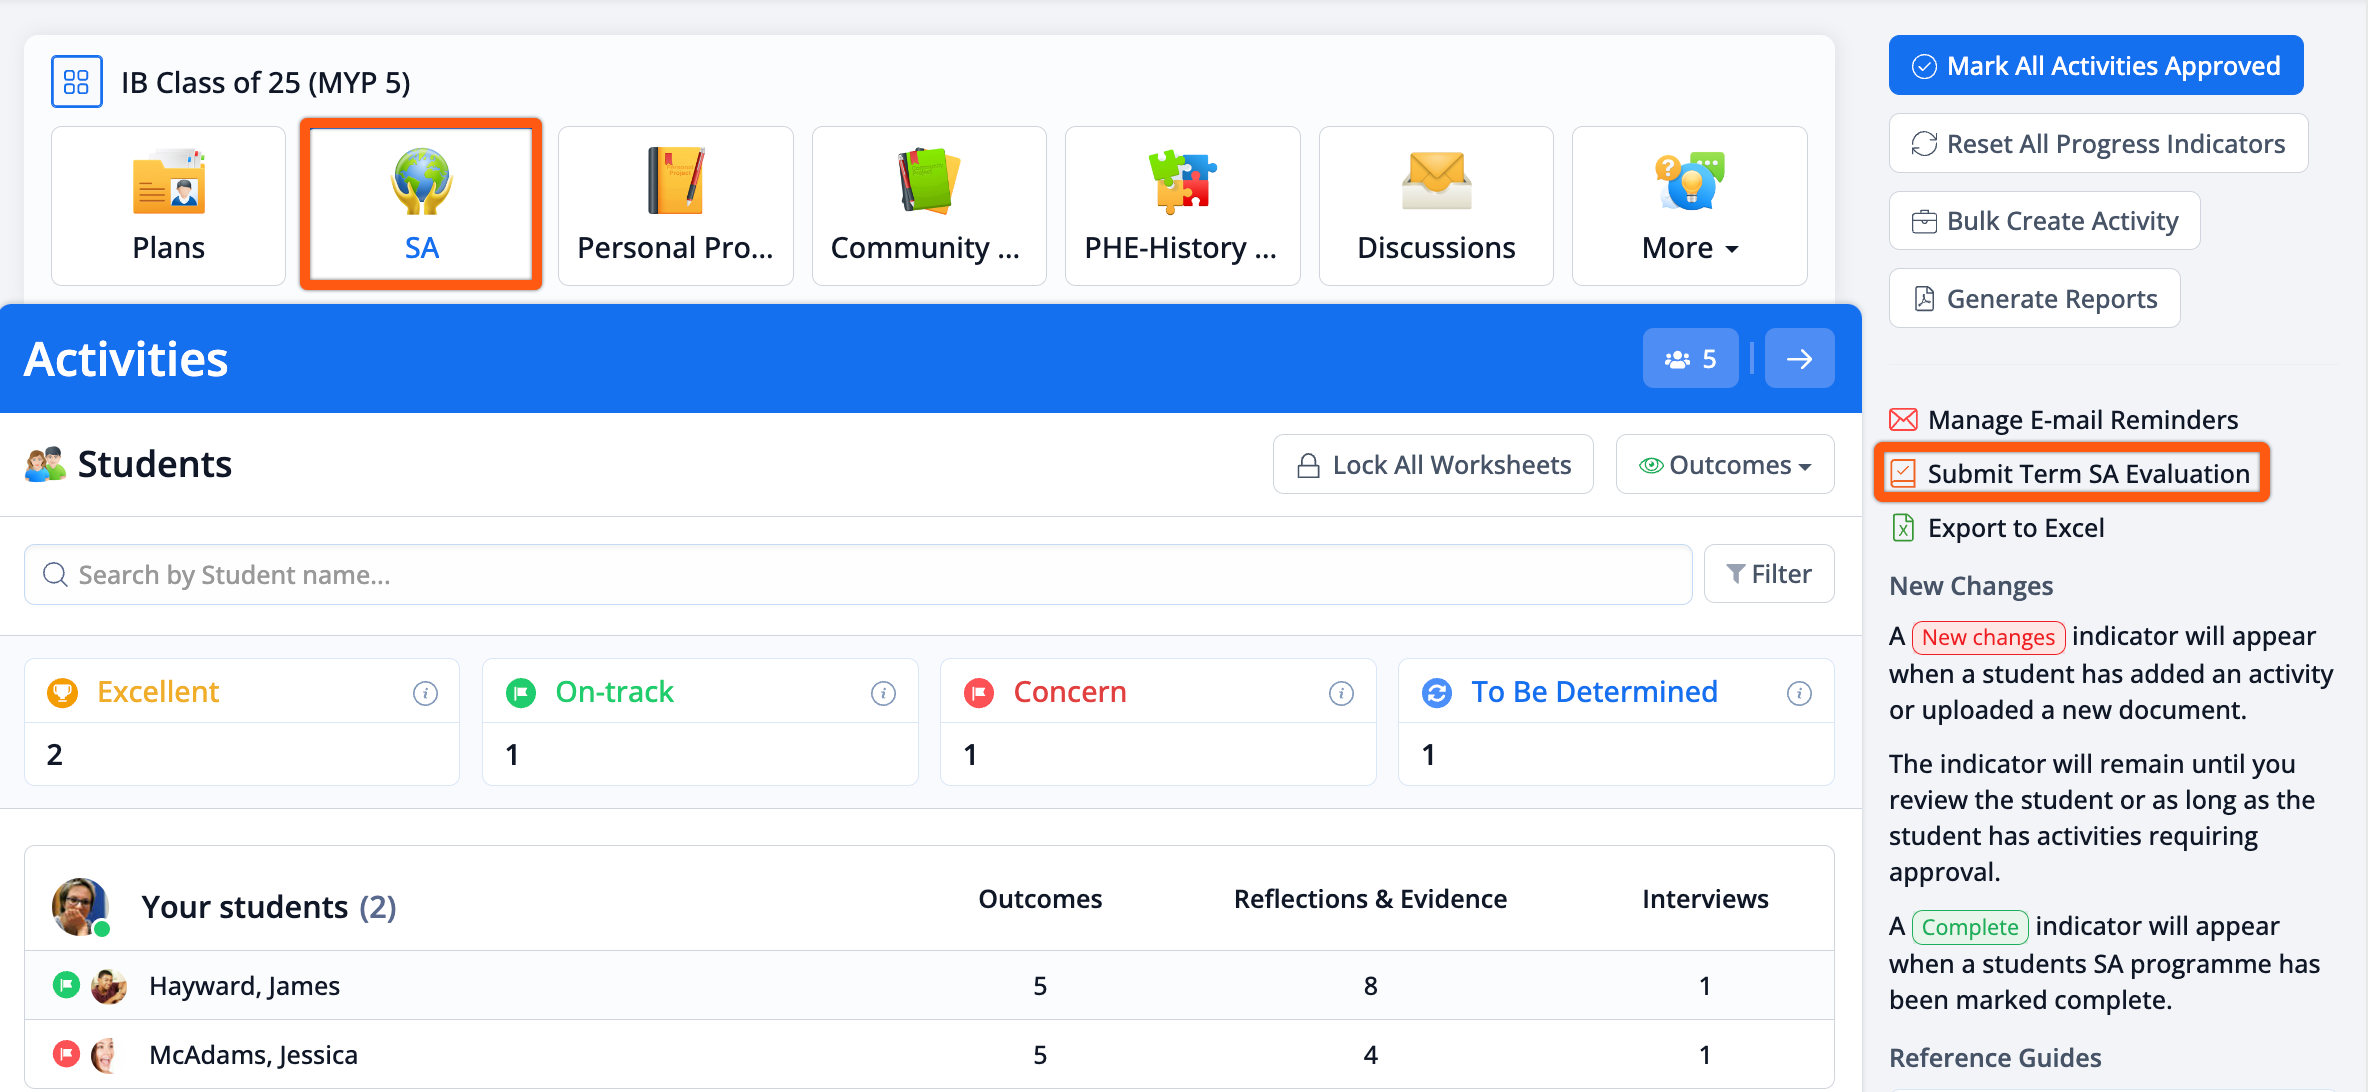Screen dimensions: 2368x1092
Task: Click info icon on On-track card
Action: click(x=883, y=693)
